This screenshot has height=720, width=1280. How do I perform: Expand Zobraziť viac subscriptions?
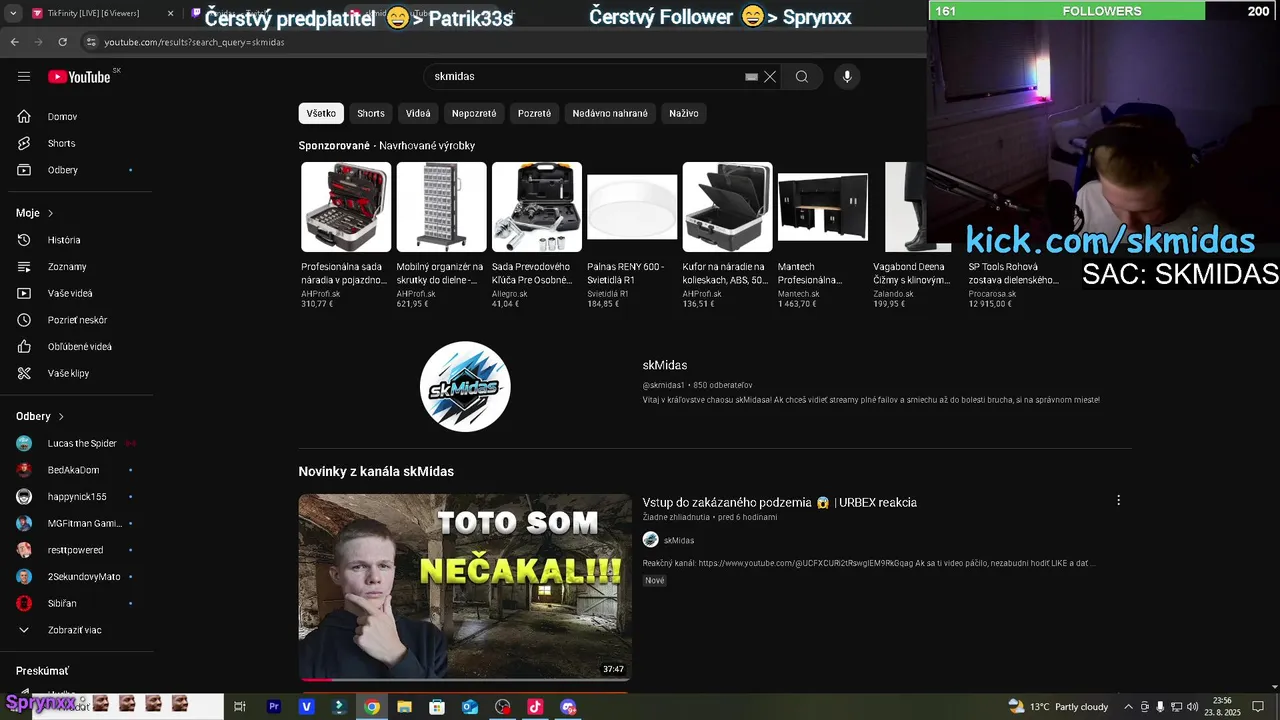click(x=76, y=630)
